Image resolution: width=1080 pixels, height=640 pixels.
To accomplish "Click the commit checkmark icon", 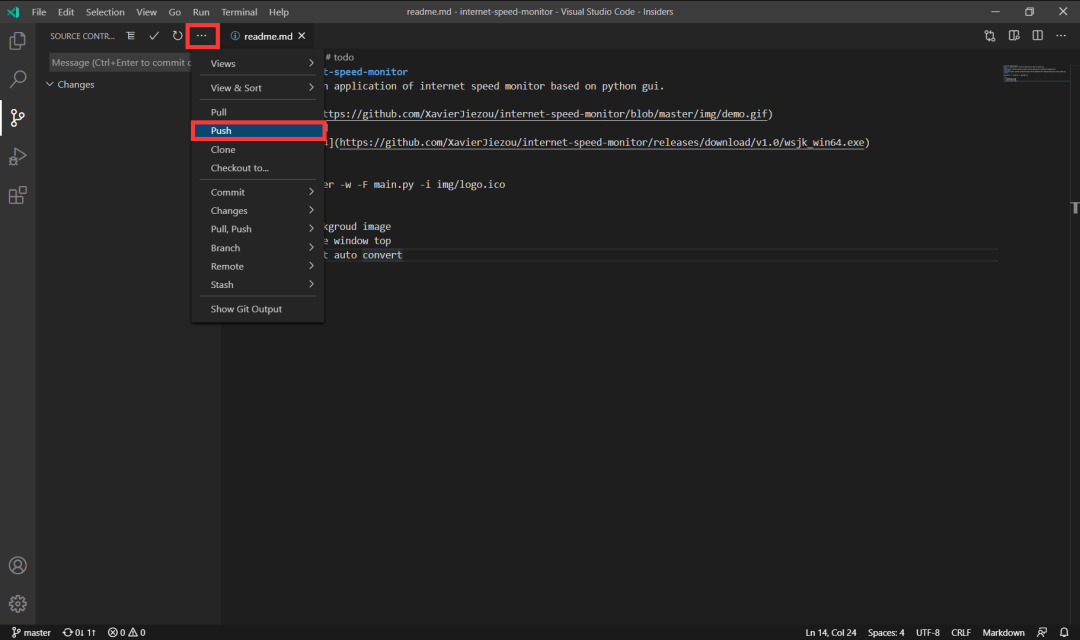I will tap(154, 36).
